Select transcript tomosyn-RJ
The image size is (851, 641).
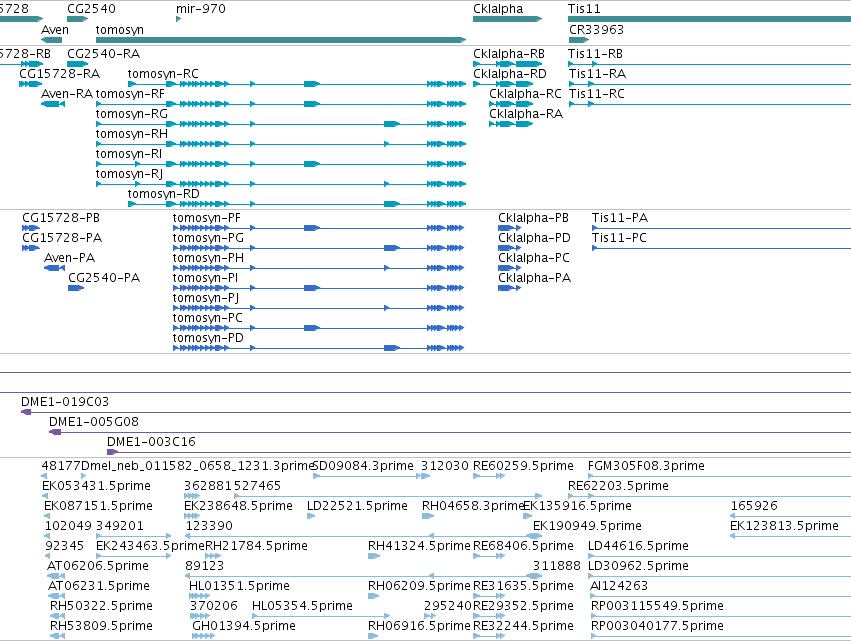click(129, 174)
